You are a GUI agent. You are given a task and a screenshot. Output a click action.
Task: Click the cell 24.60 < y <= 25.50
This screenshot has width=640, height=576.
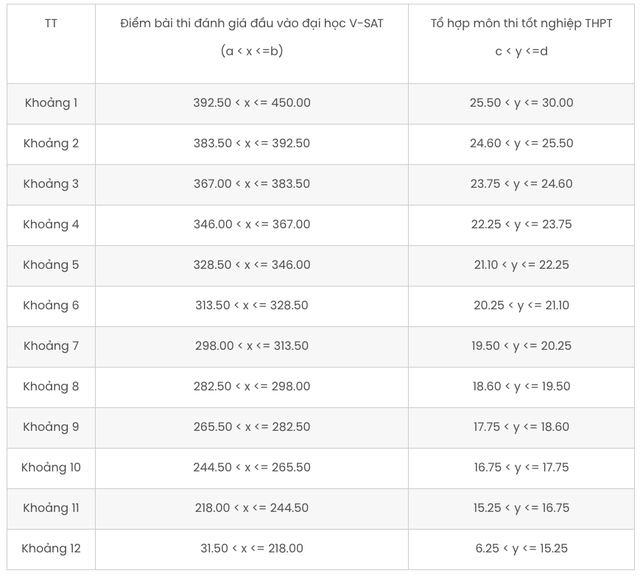tap(521, 144)
